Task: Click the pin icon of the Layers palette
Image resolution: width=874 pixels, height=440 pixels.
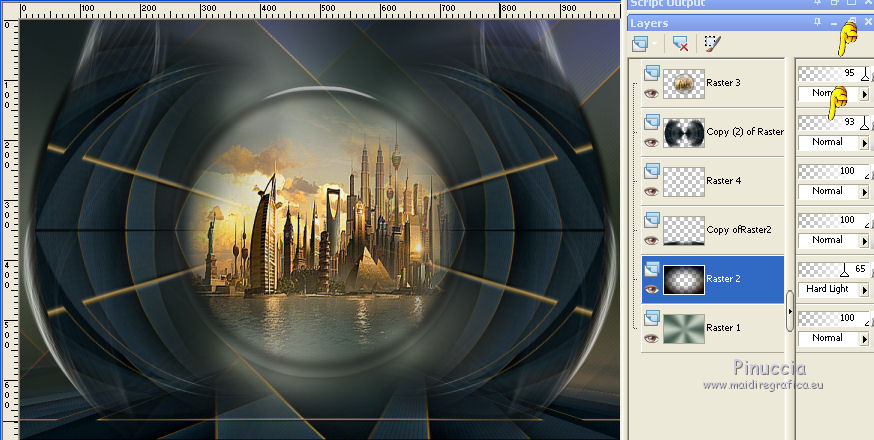Action: [818, 23]
